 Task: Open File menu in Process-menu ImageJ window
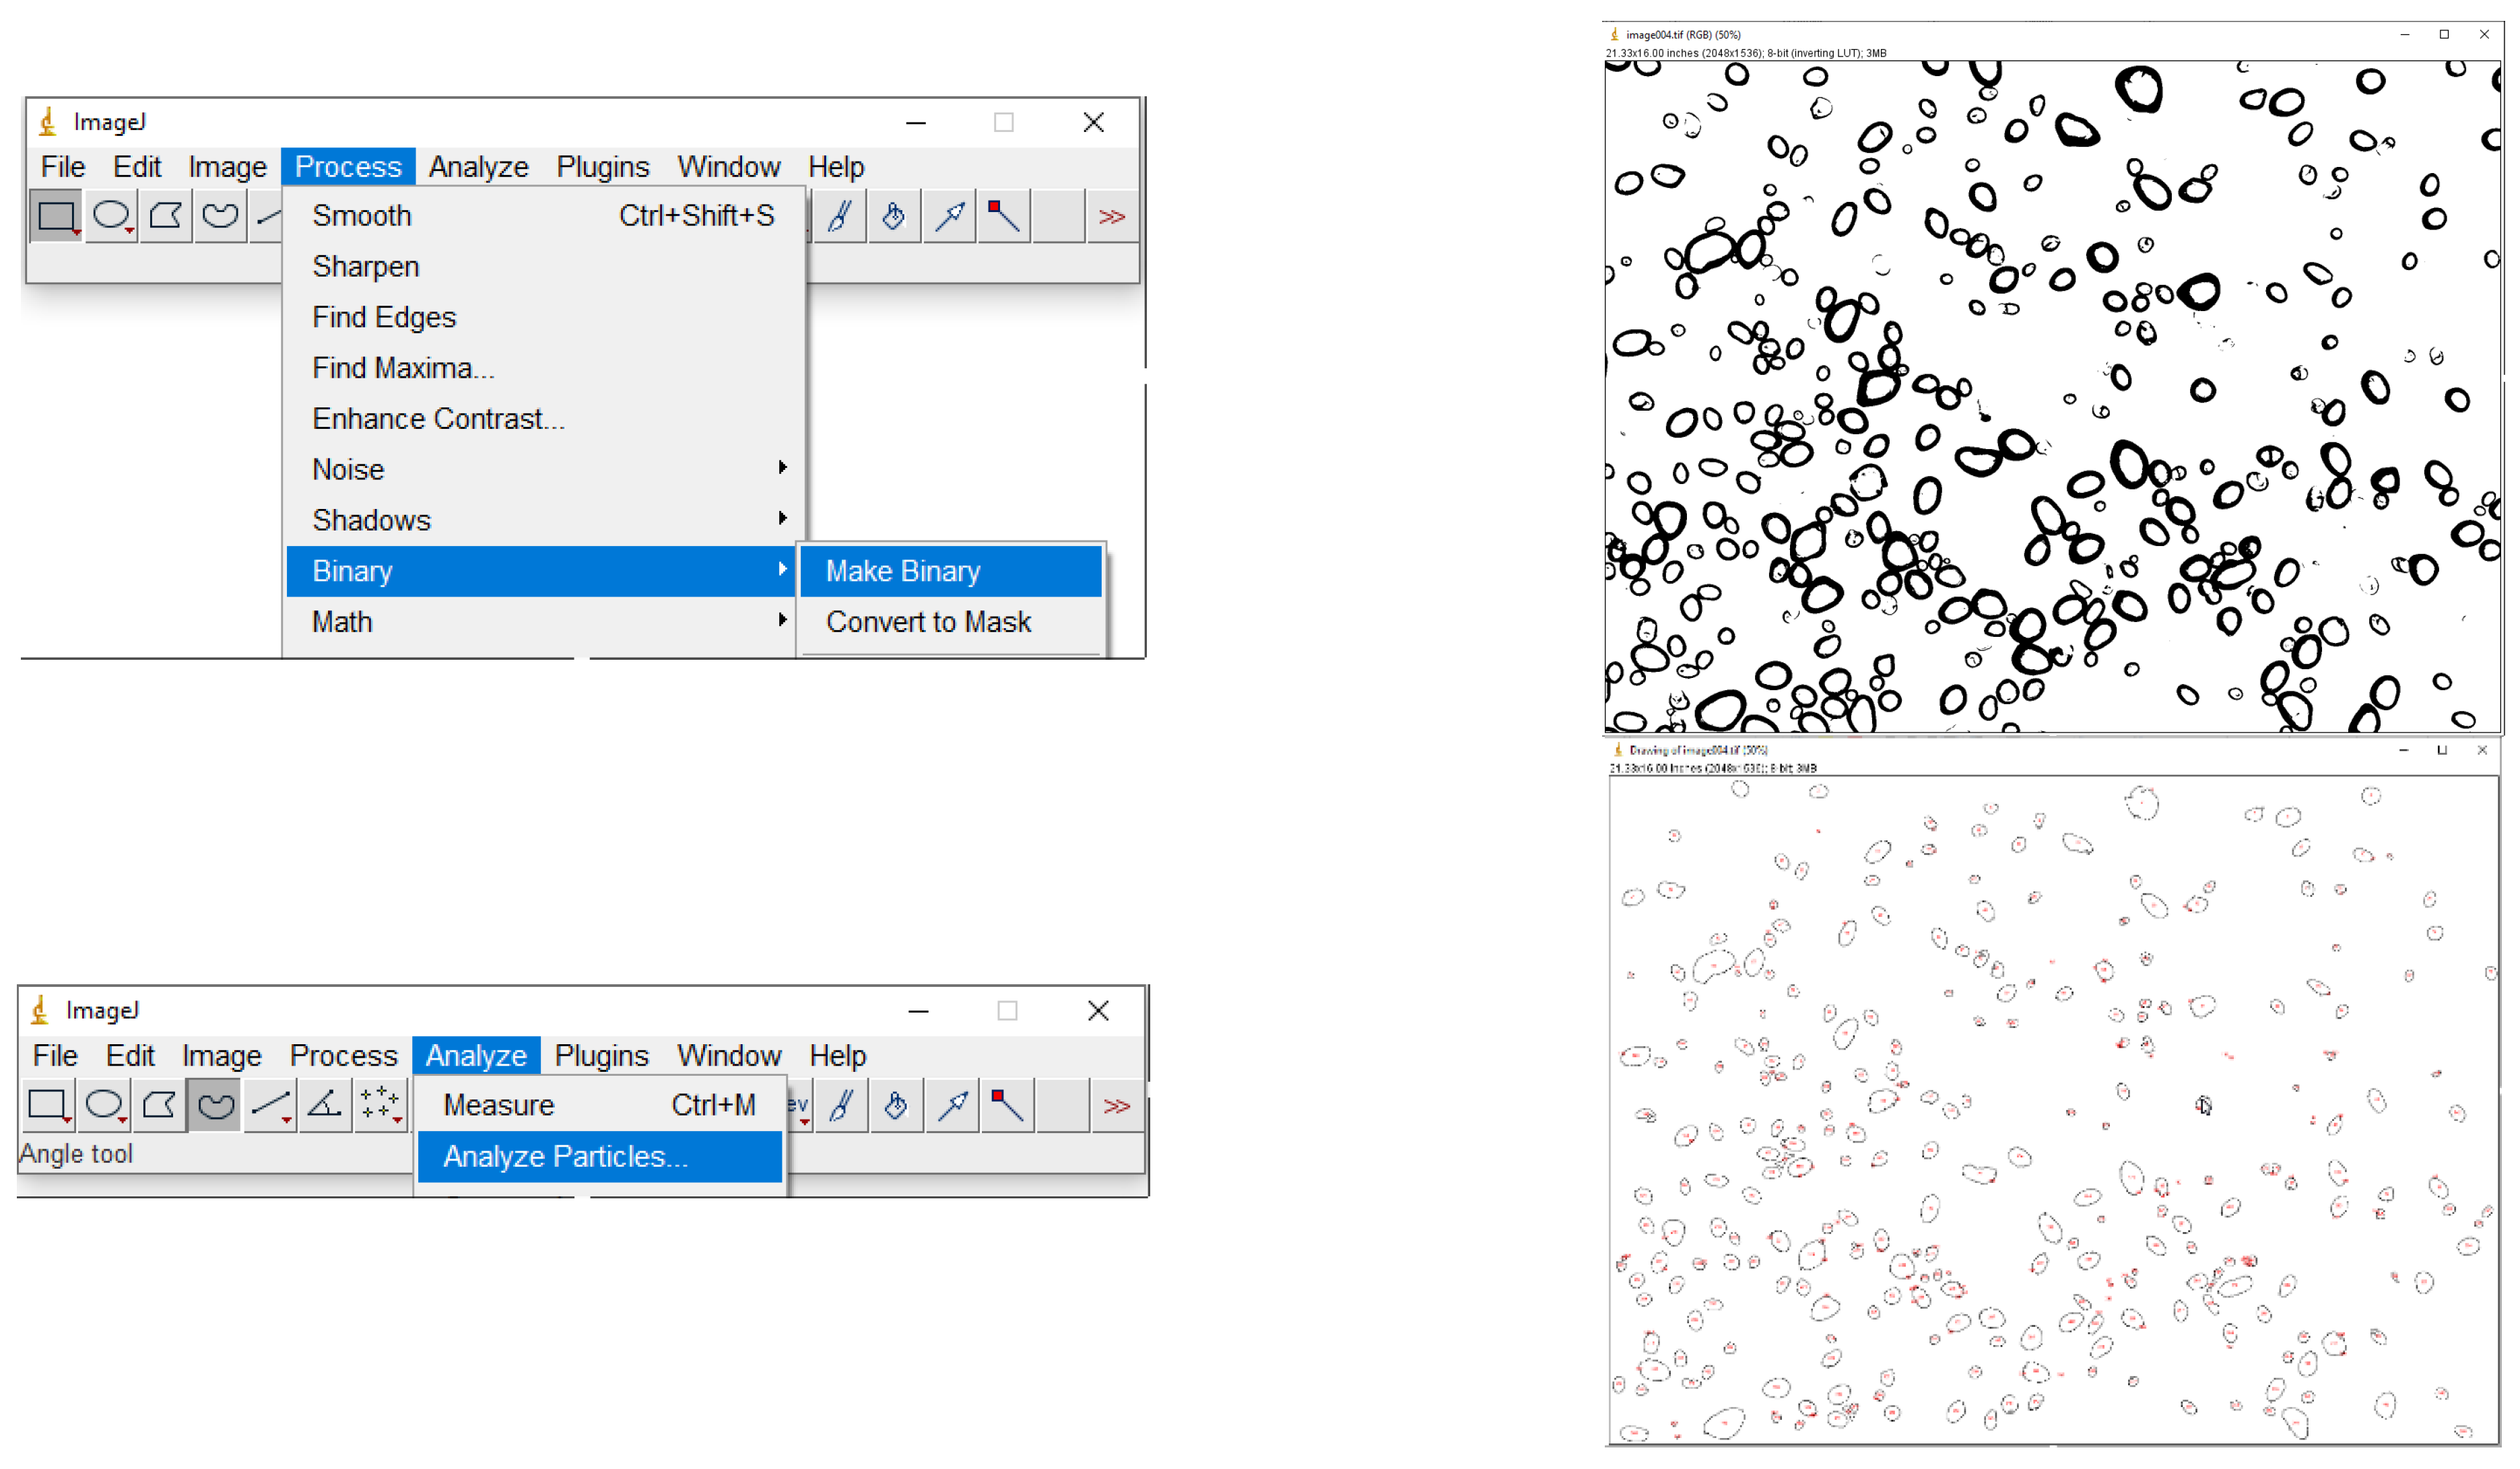[63, 166]
